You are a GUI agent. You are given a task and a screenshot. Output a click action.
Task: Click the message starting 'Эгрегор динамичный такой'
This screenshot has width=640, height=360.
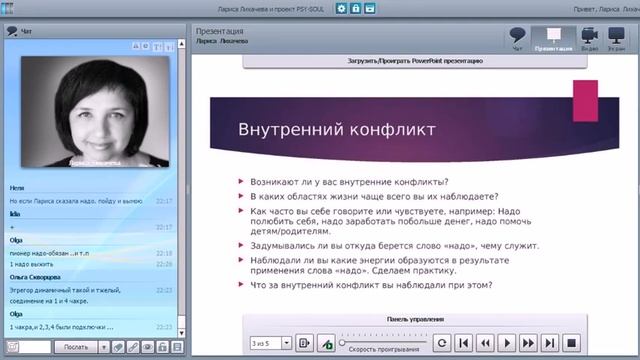point(65,296)
